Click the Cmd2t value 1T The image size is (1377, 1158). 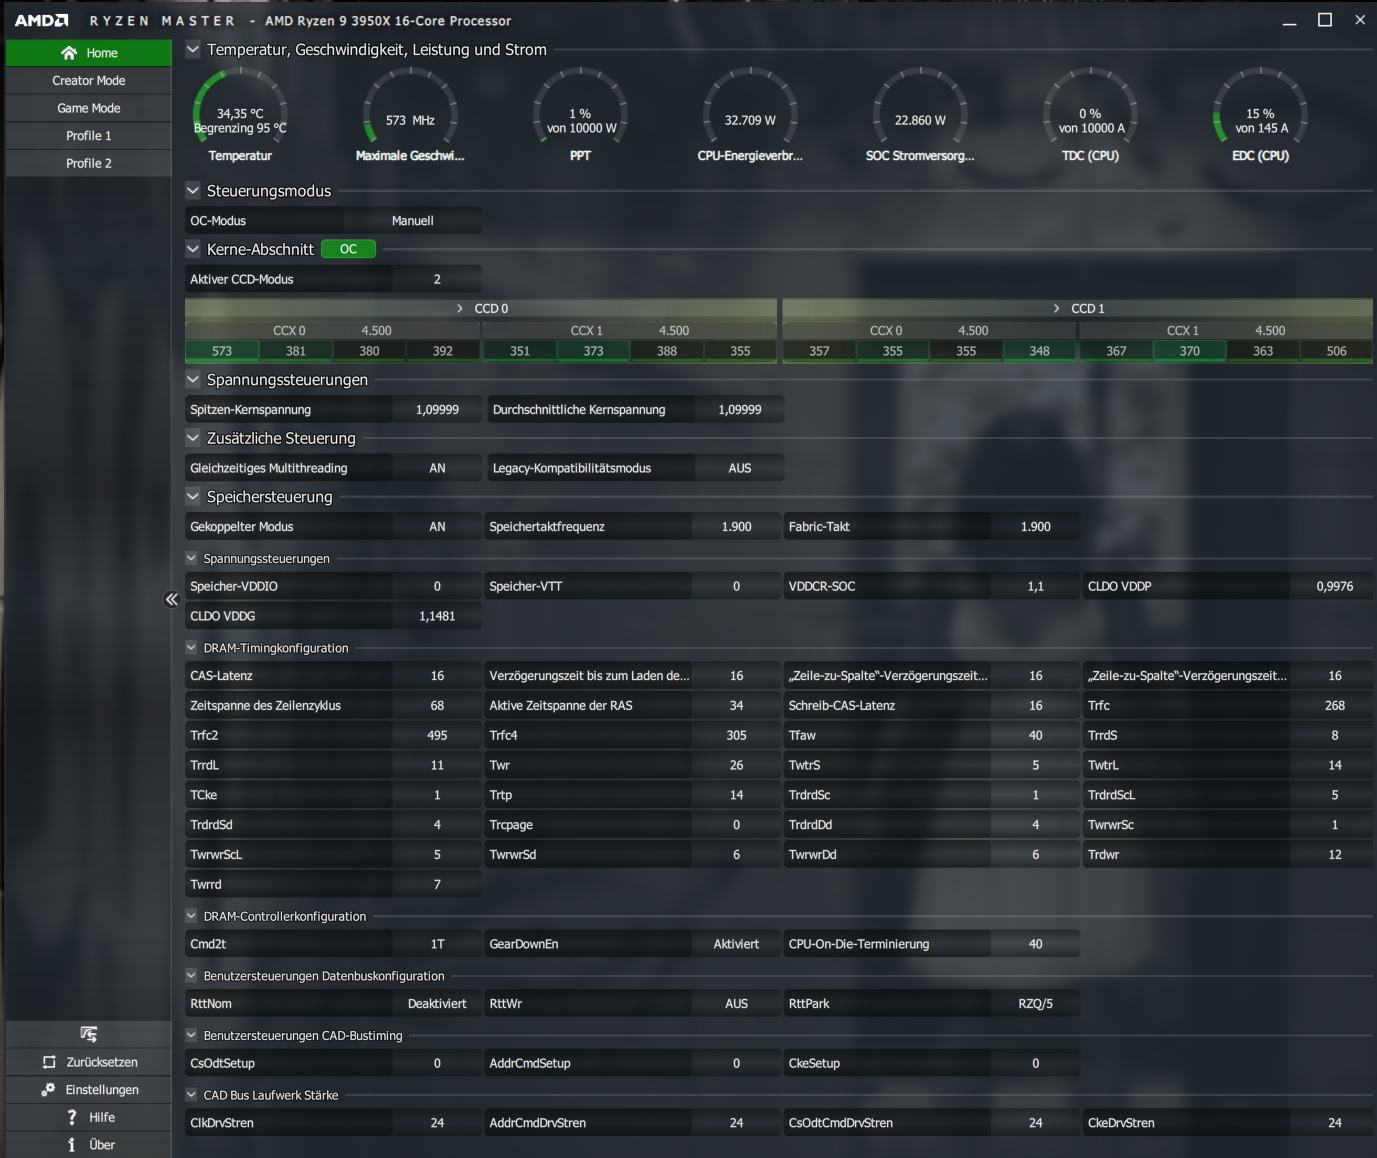(x=437, y=944)
